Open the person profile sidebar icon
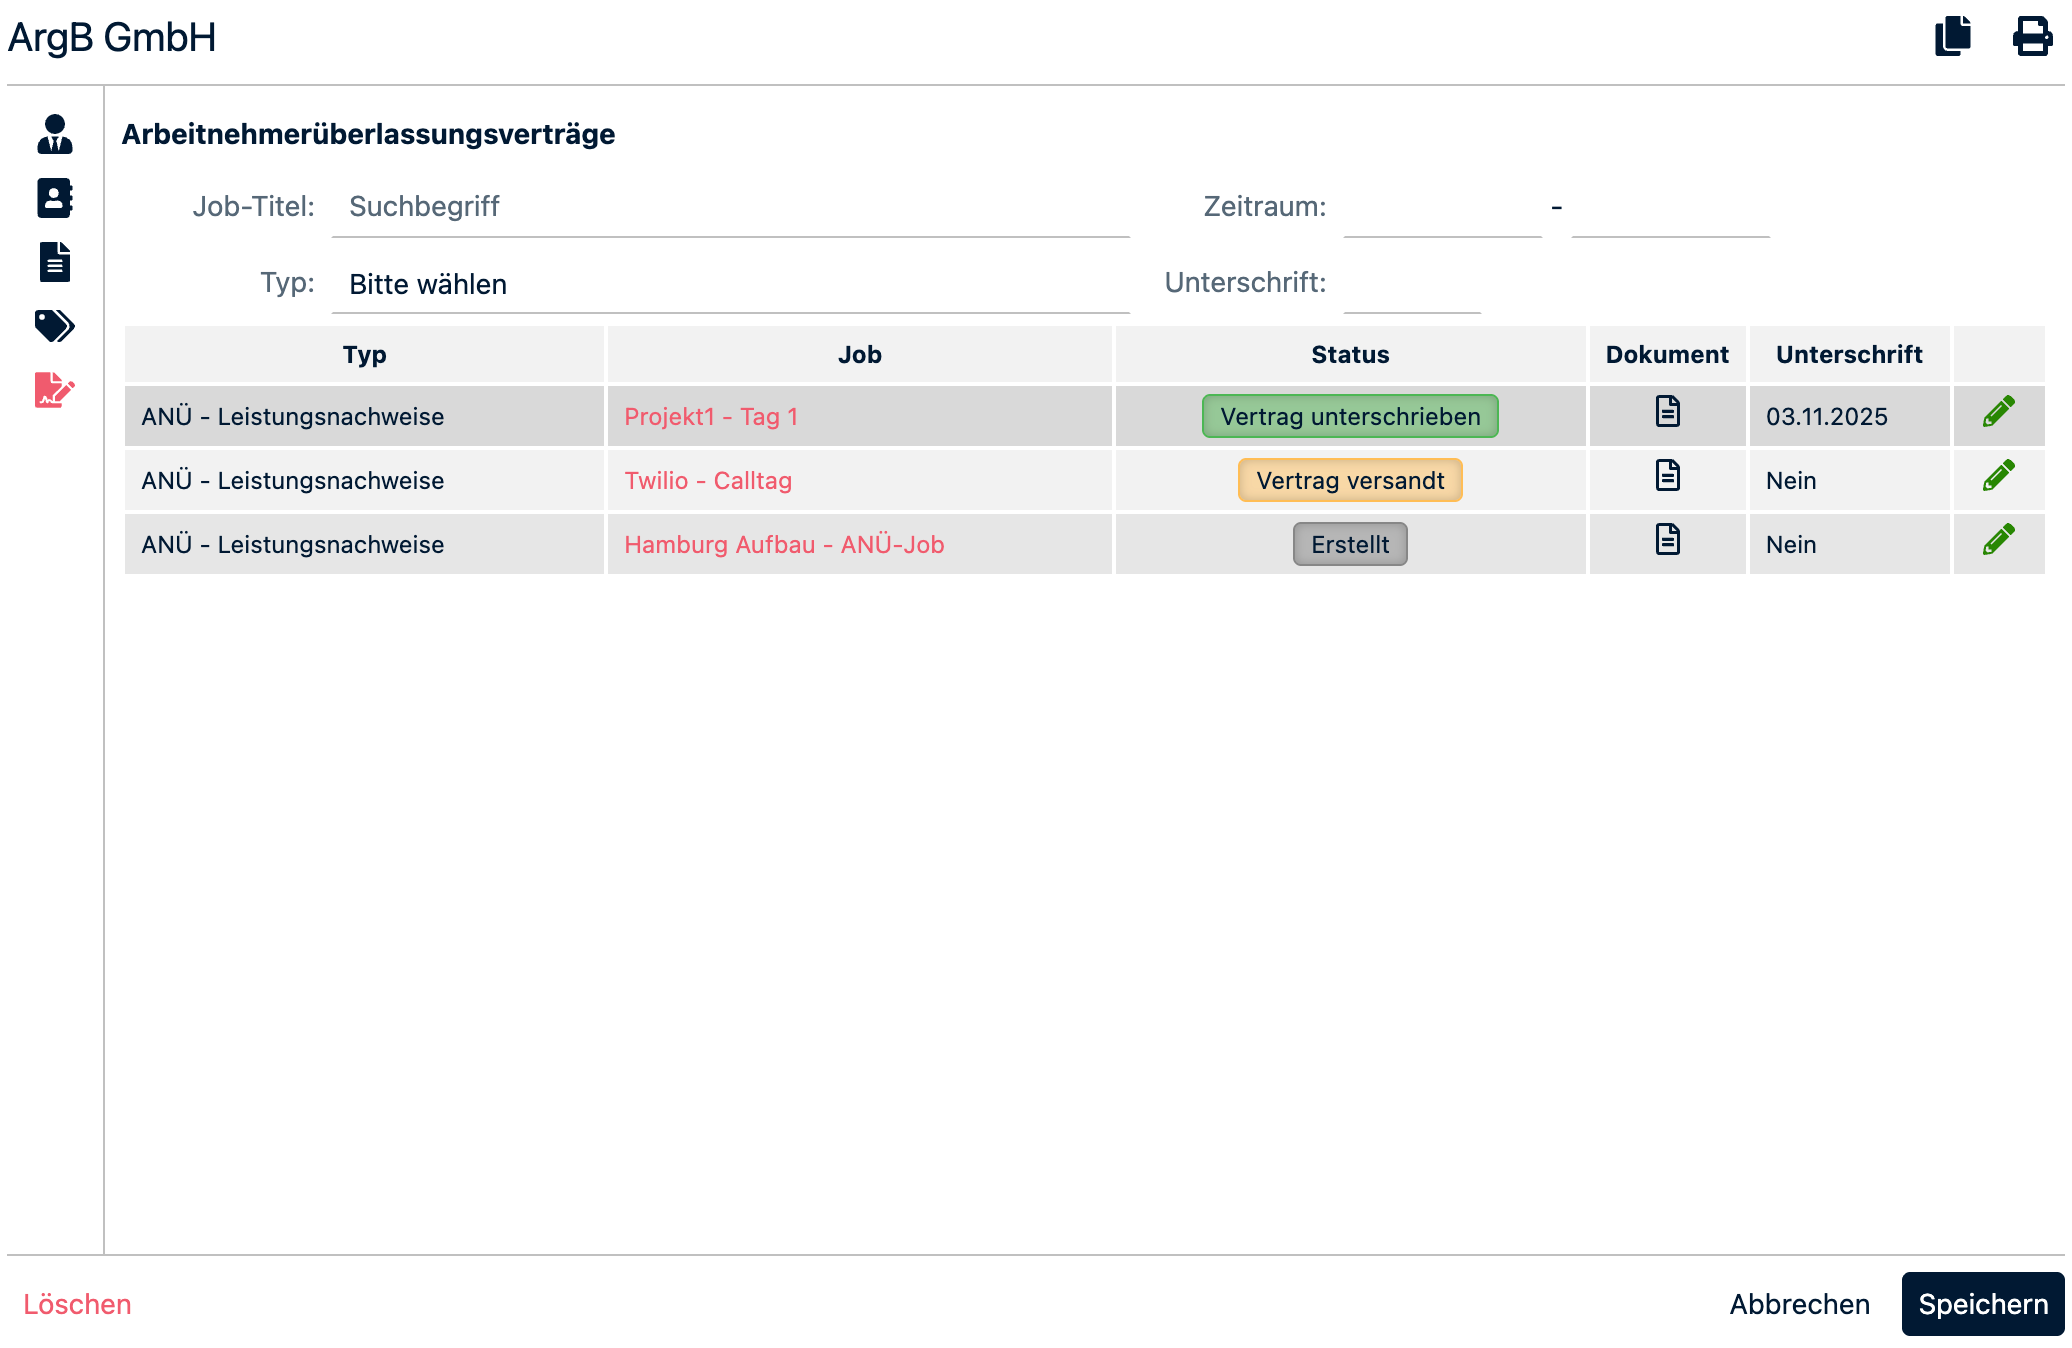 [55, 134]
